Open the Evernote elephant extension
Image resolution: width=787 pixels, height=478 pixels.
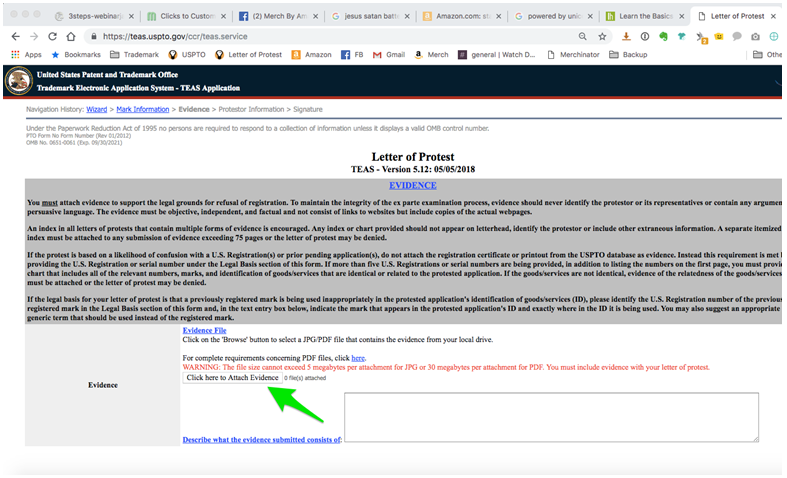[664, 36]
